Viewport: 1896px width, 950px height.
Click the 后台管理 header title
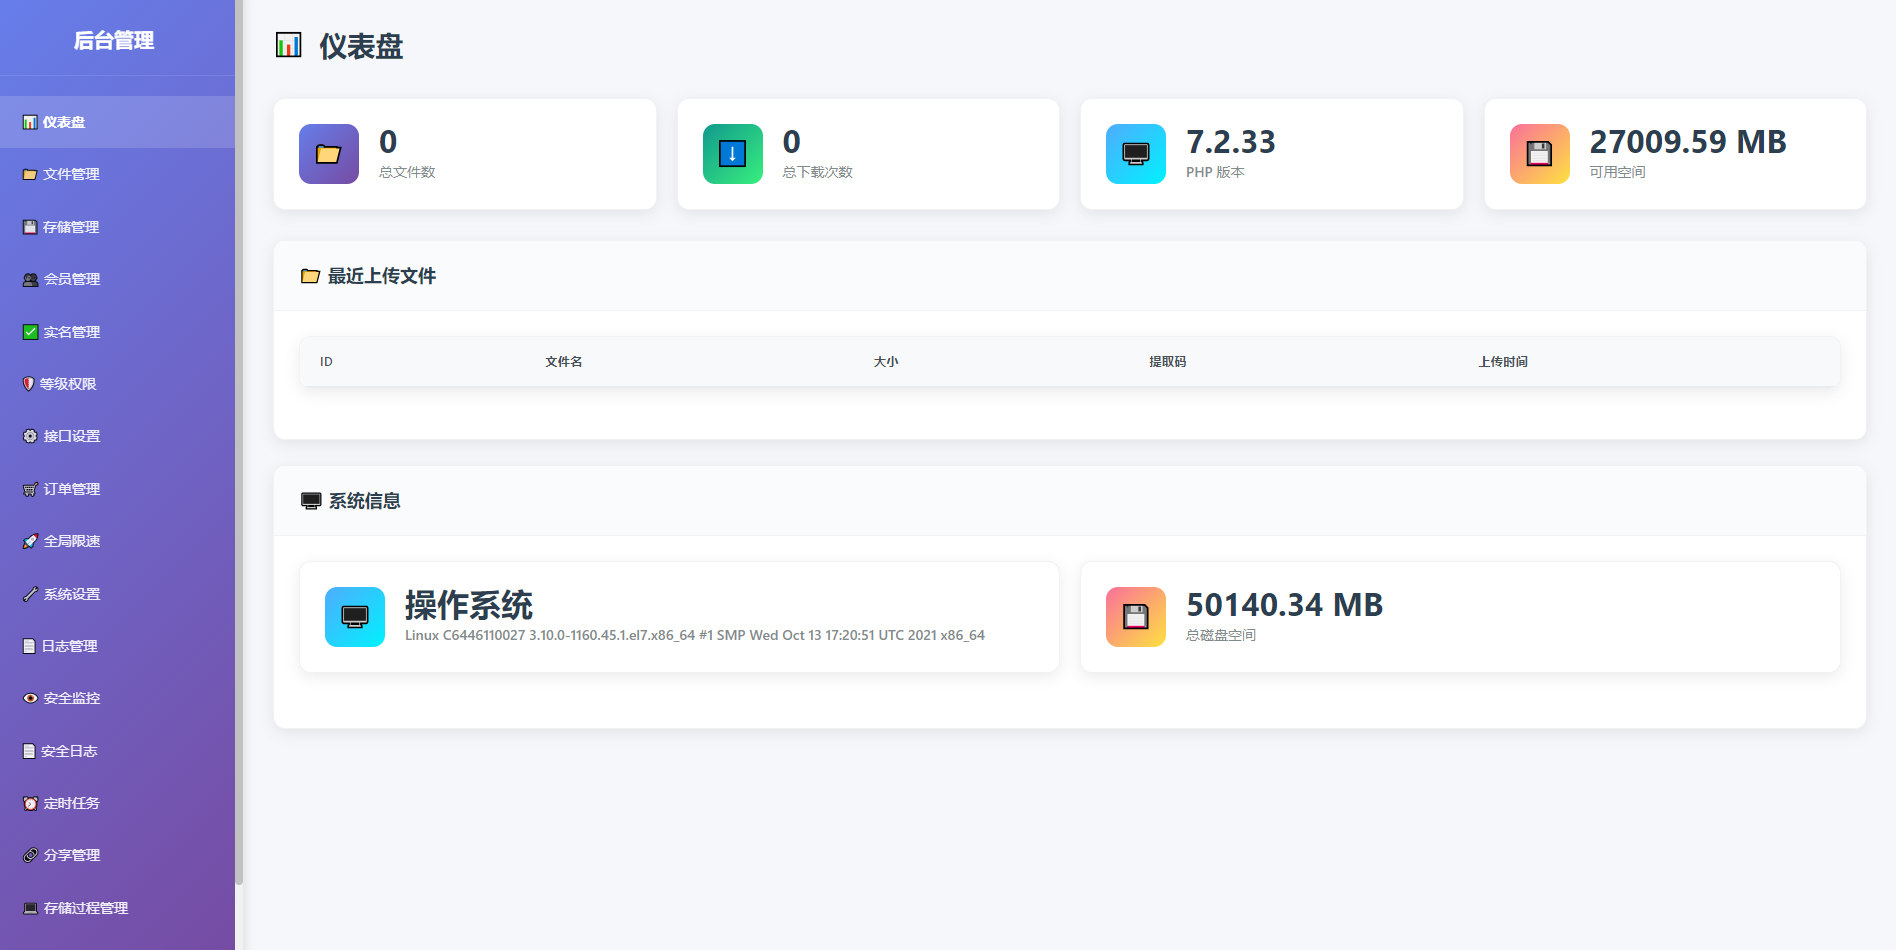114,41
